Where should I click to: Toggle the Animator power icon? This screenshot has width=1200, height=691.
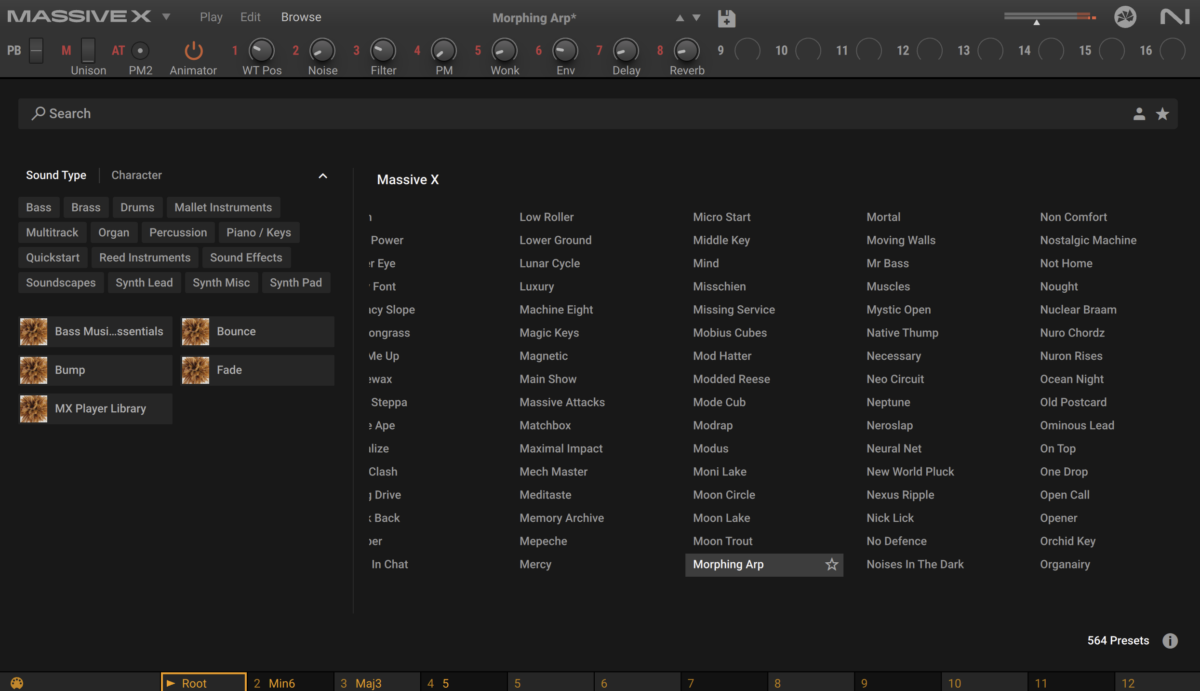pyautogui.click(x=193, y=50)
